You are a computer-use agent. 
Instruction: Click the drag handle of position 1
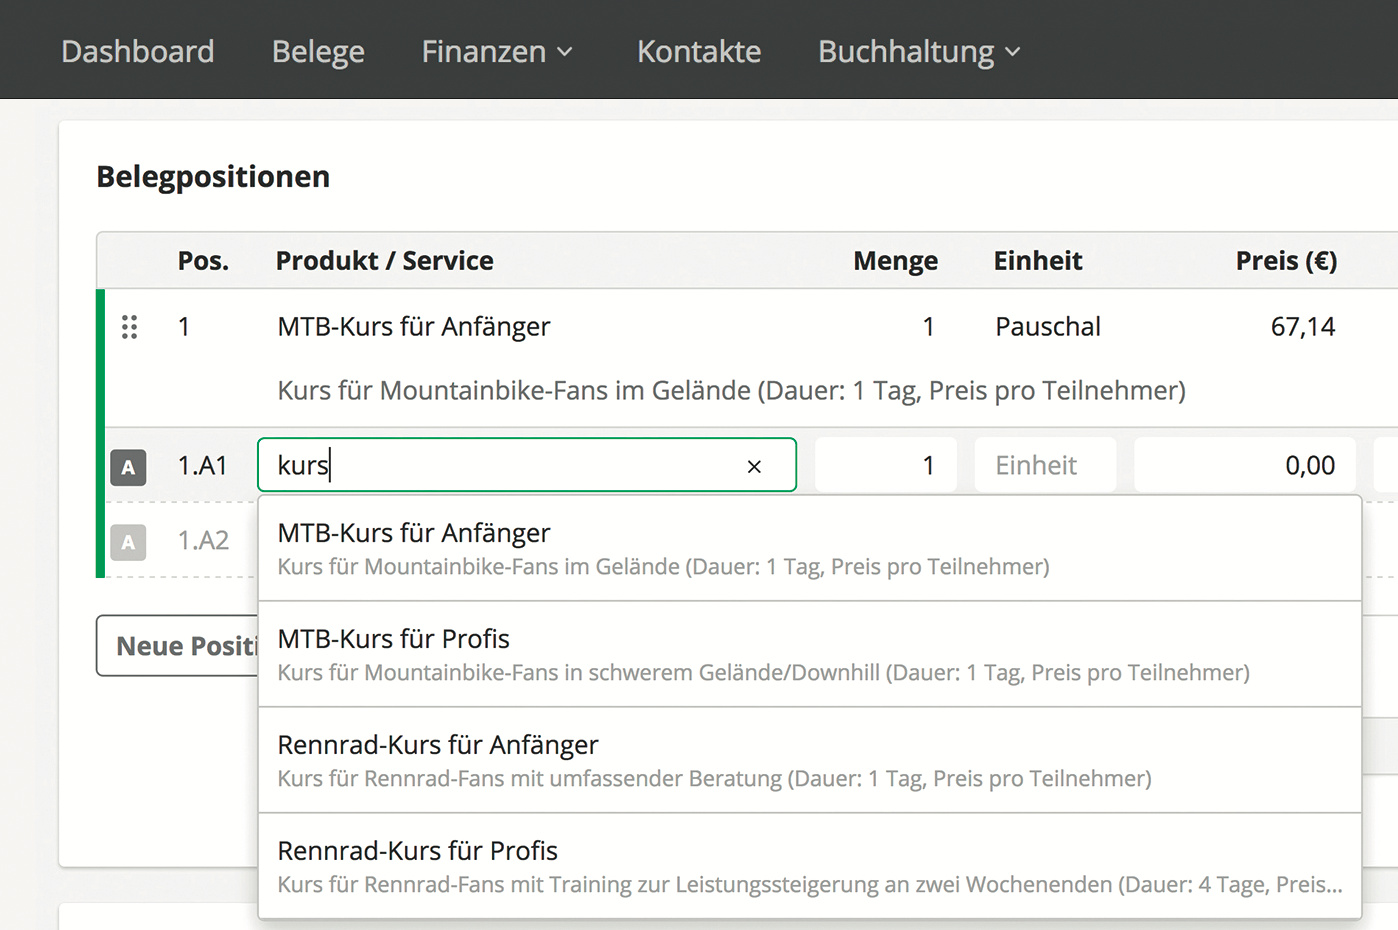(129, 327)
